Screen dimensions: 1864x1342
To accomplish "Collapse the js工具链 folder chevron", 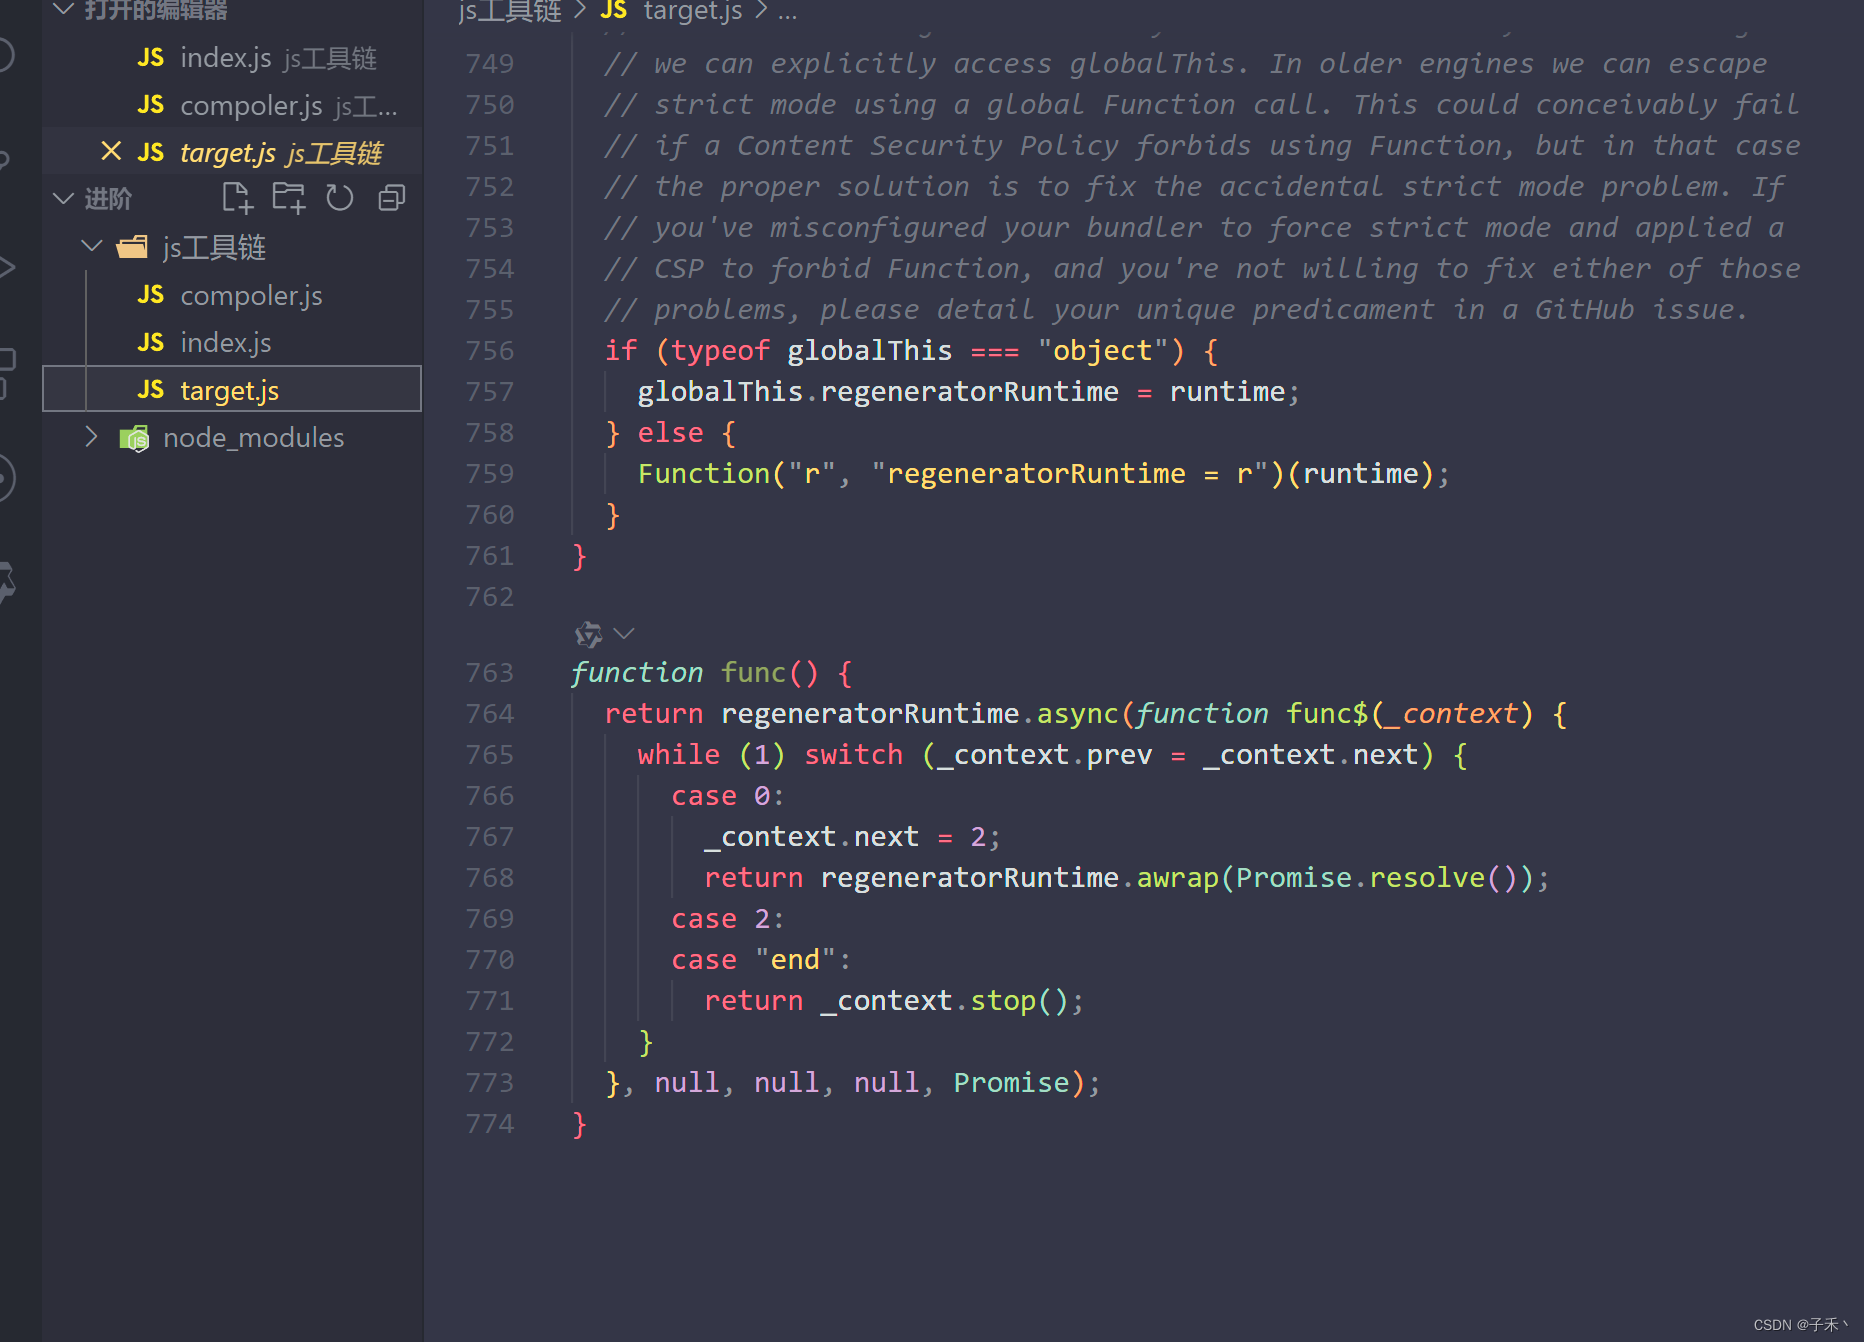I will (92, 246).
